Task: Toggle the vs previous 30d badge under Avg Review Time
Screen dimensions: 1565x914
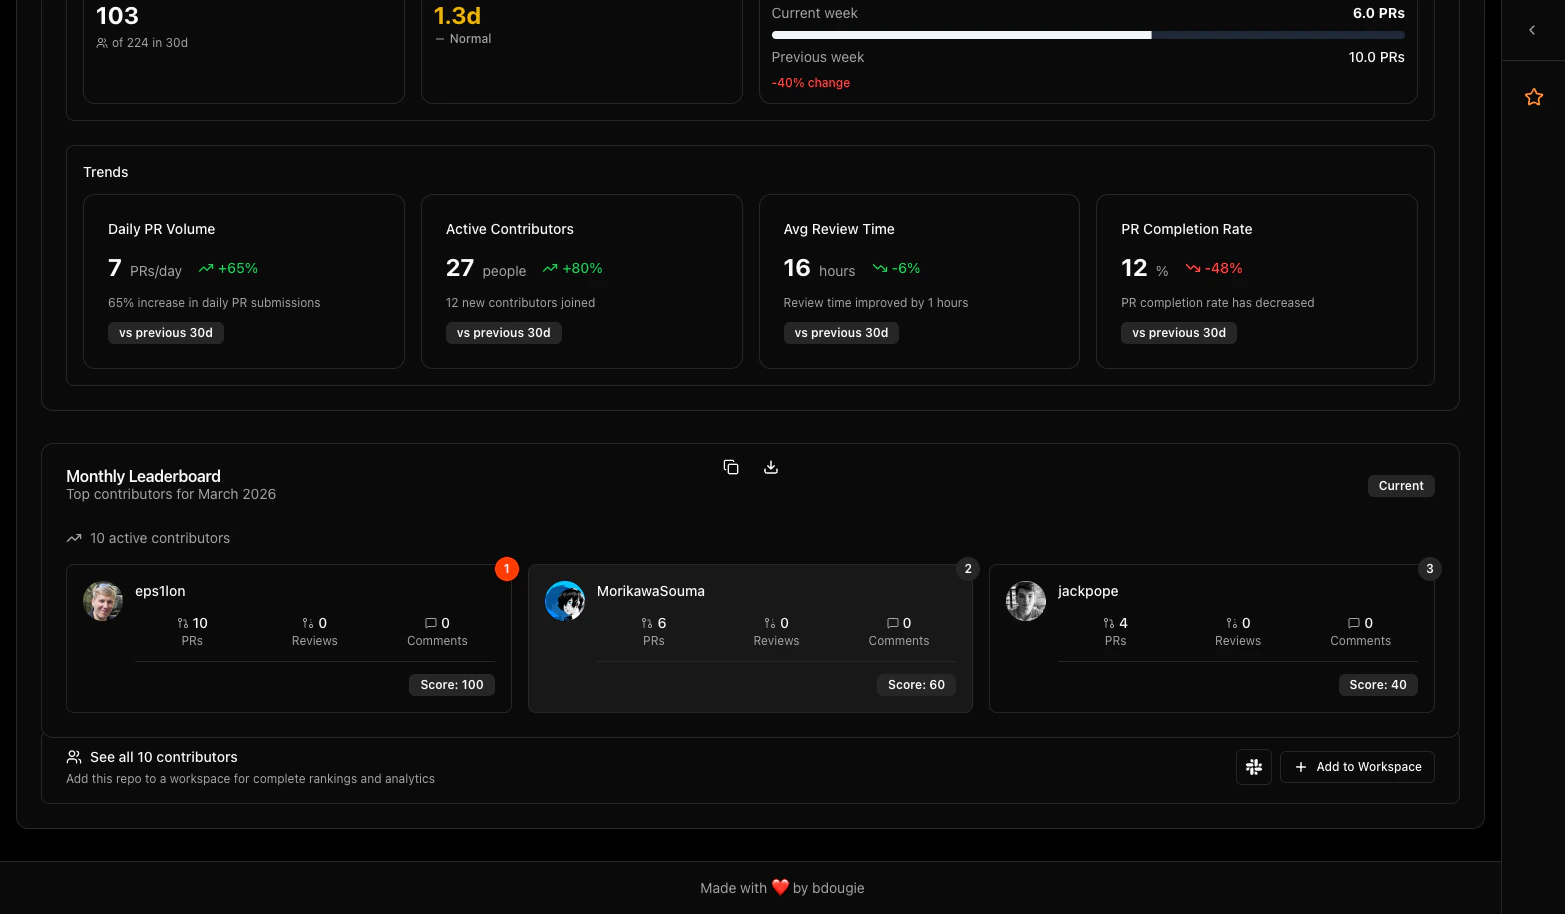Action: [841, 332]
